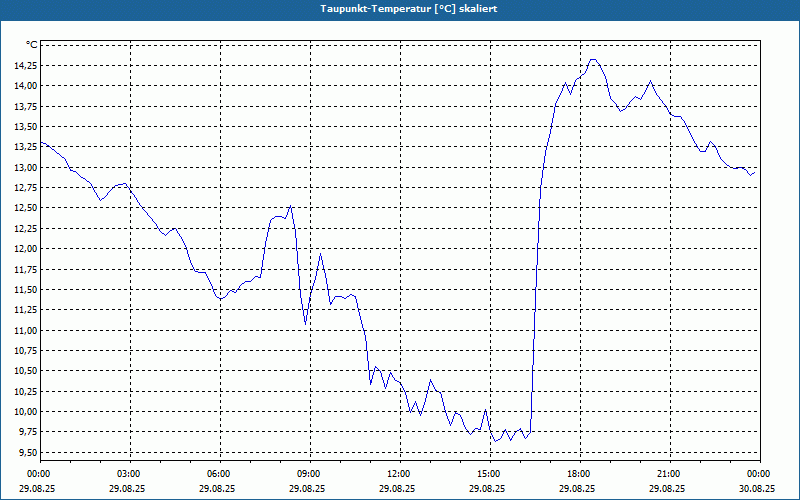Select the 10,00 y-axis value
Viewport: 800px width, 500px height.
pyautogui.click(x=27, y=412)
